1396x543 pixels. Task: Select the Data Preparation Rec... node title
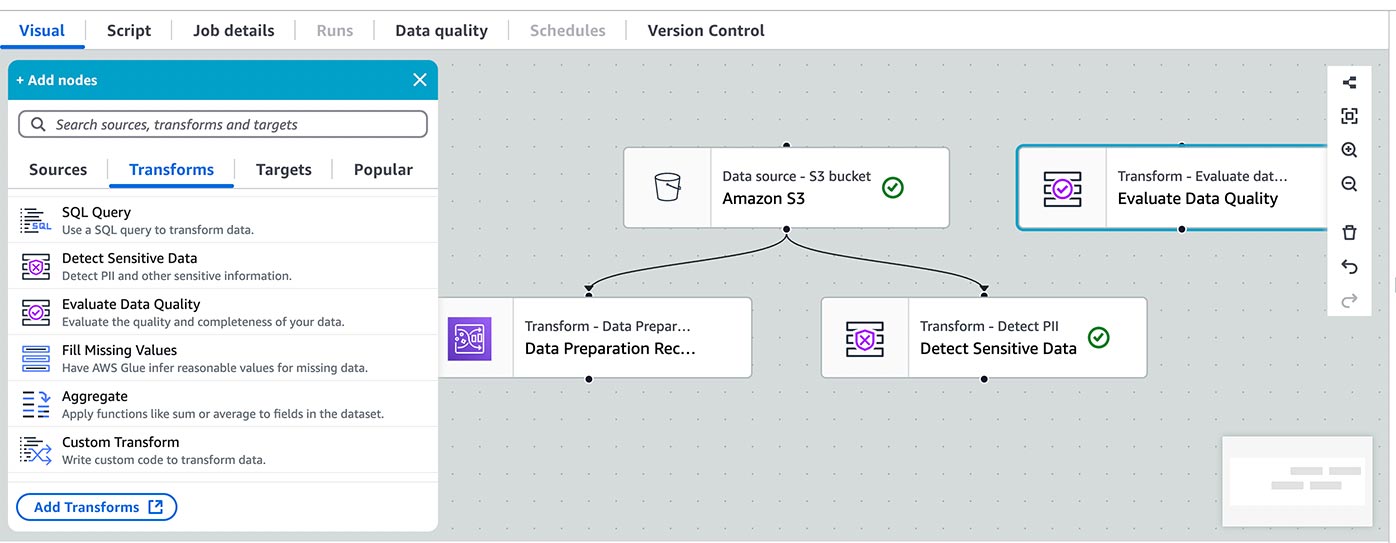[x=610, y=348]
